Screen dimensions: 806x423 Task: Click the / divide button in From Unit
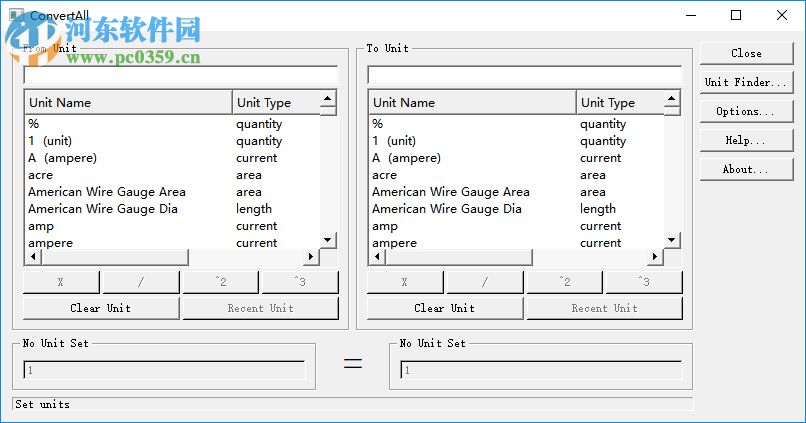tap(141, 282)
